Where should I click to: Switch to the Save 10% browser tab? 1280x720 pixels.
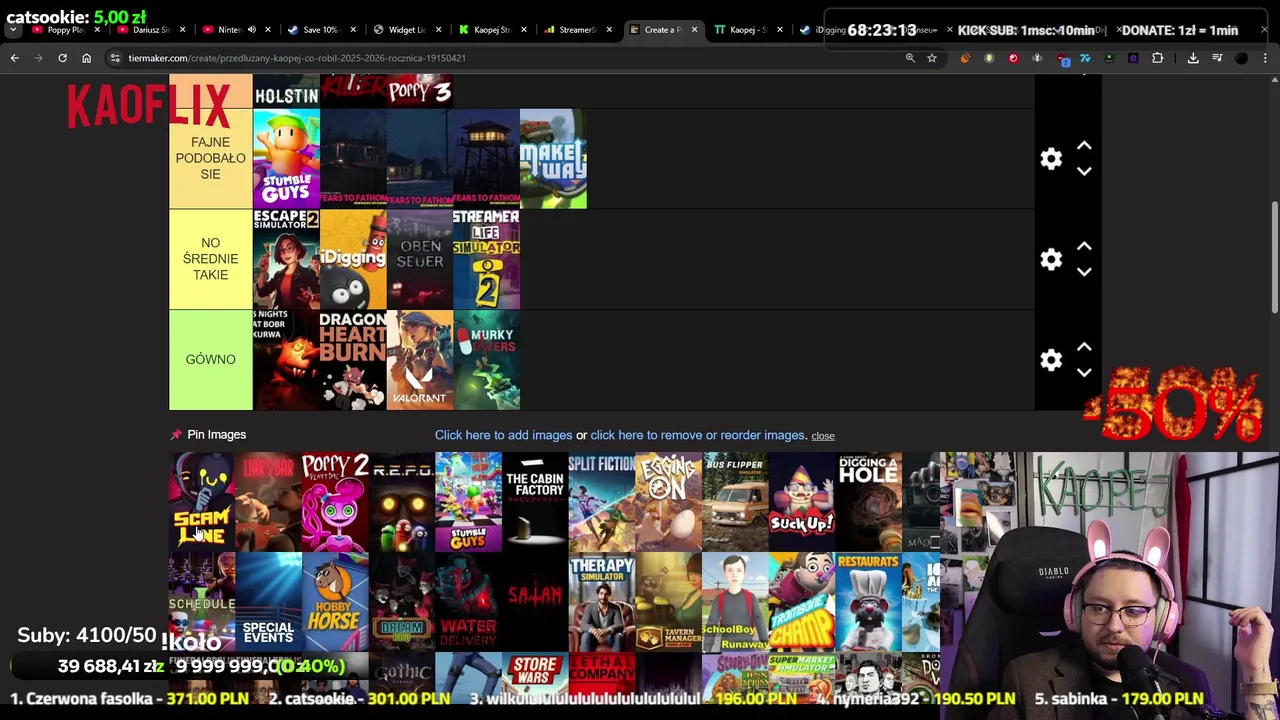coord(320,30)
